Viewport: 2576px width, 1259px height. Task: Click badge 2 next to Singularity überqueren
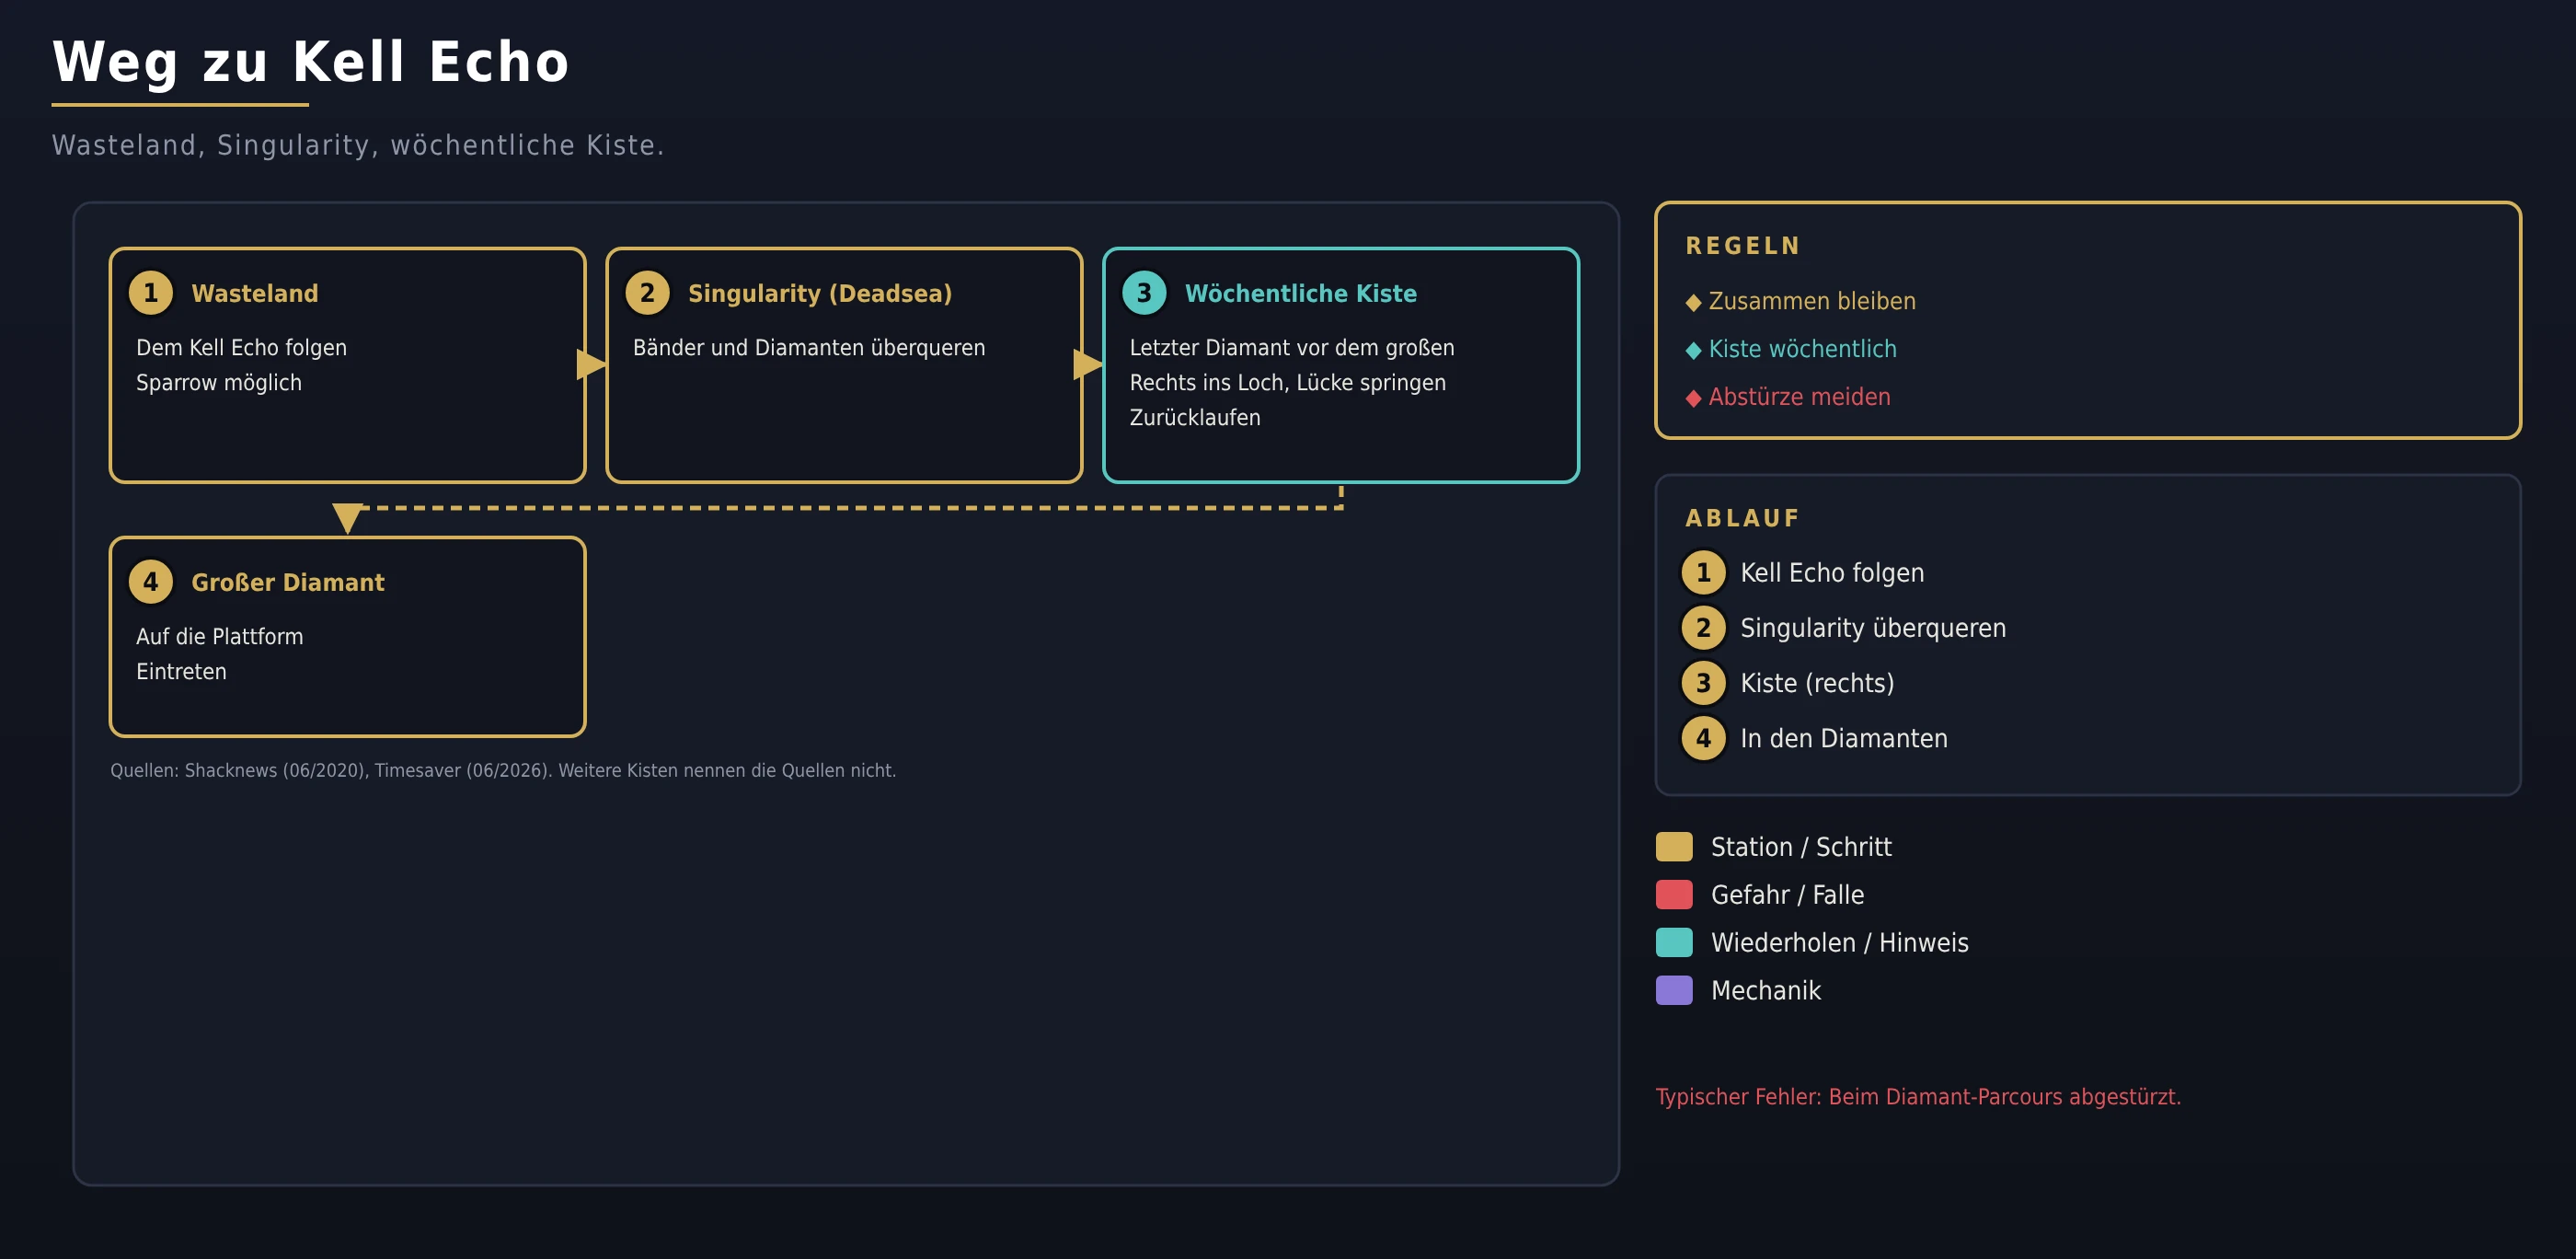point(1703,628)
